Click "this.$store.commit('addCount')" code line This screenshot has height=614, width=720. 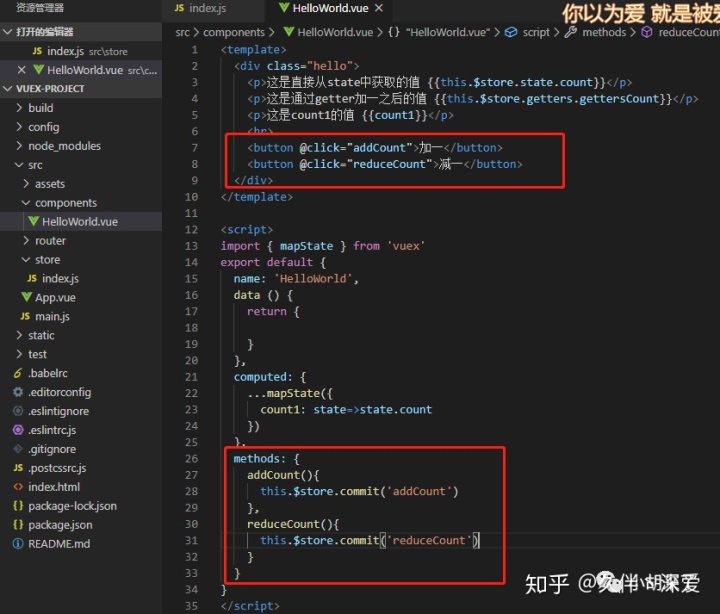click(x=359, y=491)
